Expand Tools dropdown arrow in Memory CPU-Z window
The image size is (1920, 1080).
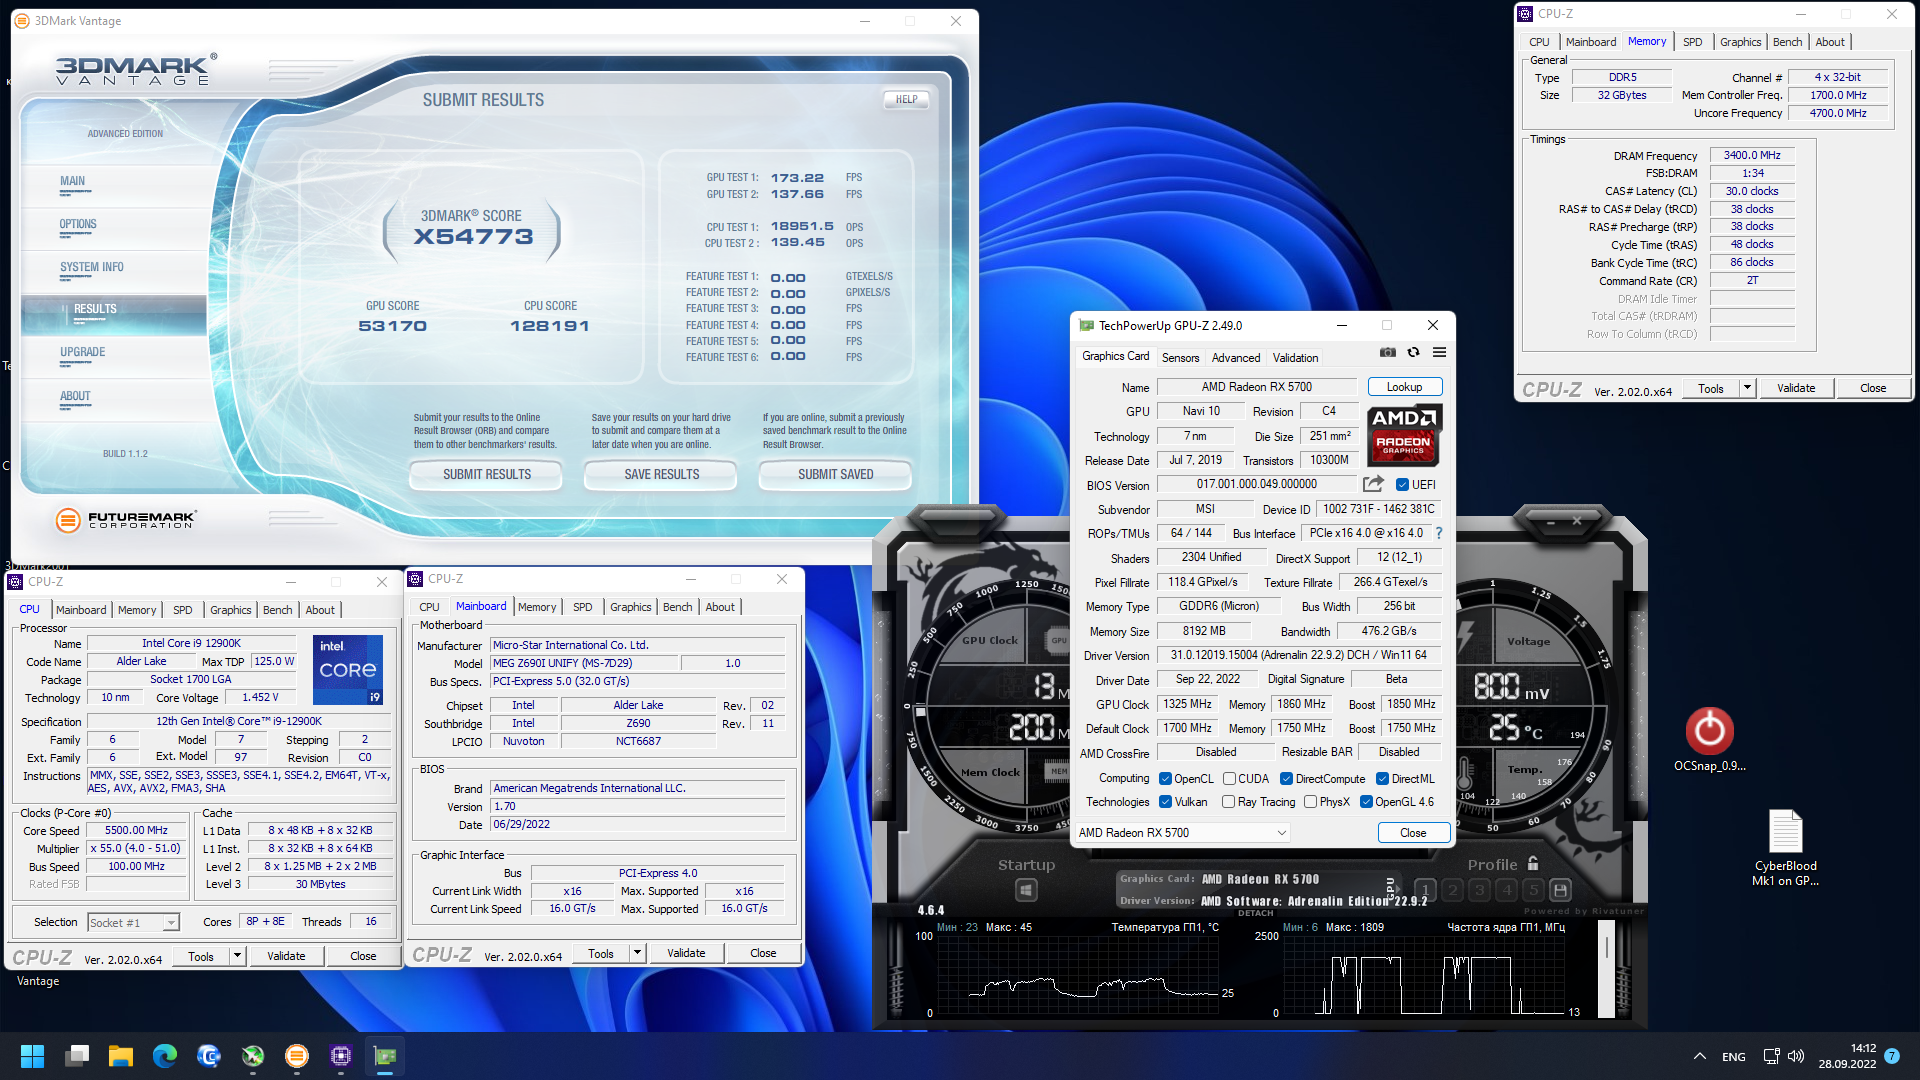click(x=1747, y=388)
